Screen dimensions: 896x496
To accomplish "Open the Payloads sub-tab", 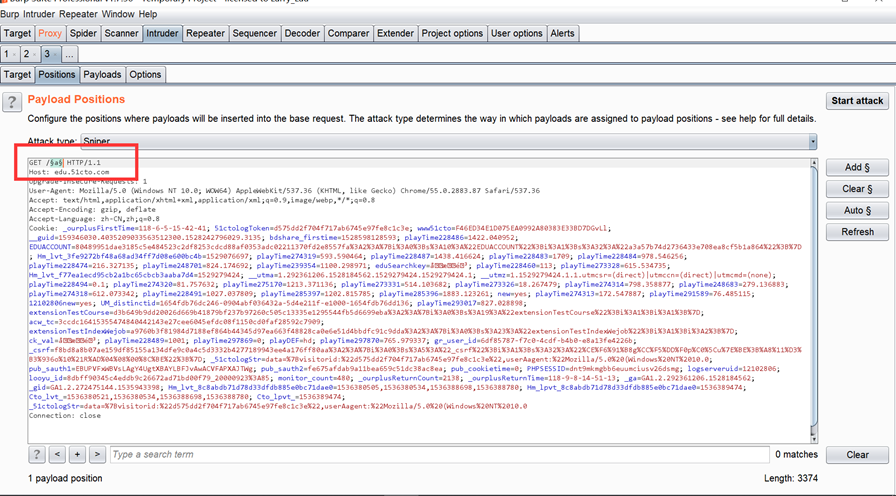I will (x=102, y=74).
